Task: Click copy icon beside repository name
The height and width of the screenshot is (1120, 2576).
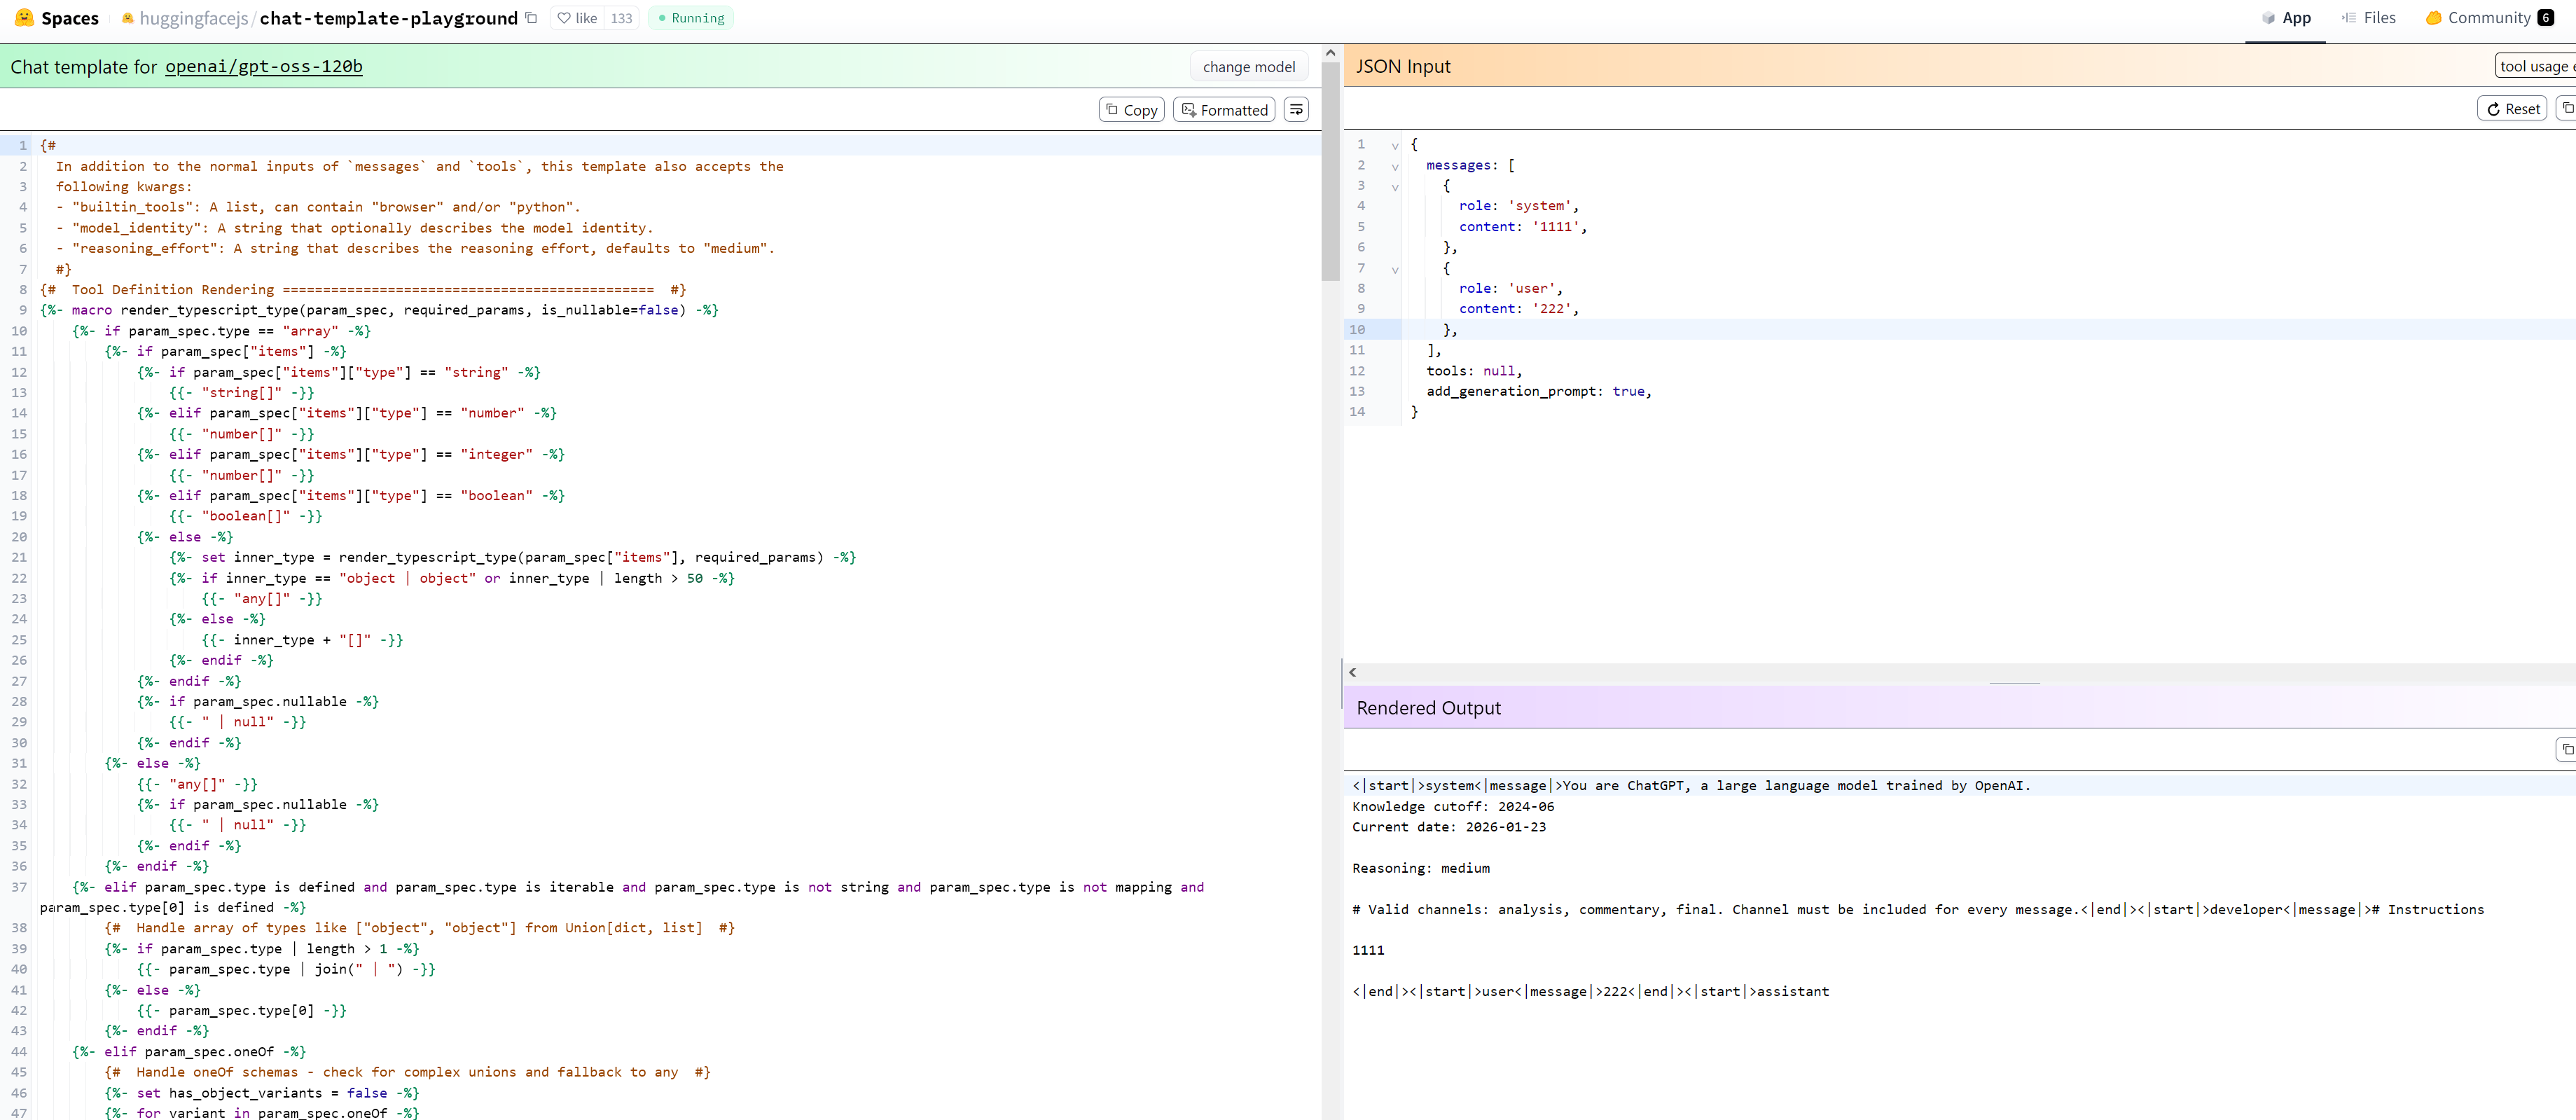Action: [x=531, y=18]
